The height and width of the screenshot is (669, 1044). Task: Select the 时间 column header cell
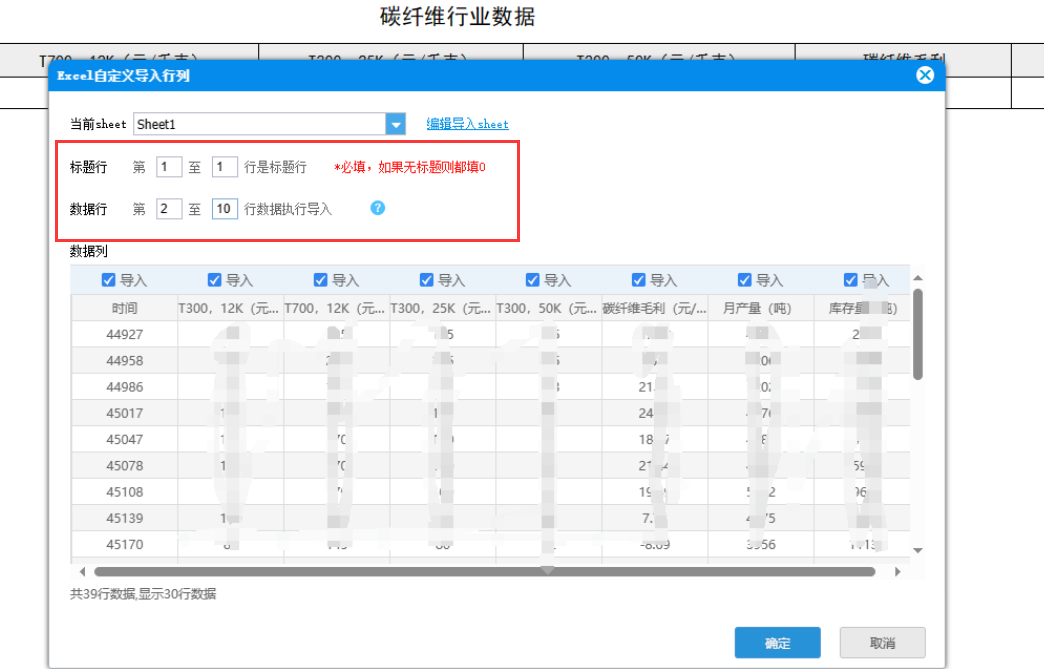(x=125, y=308)
